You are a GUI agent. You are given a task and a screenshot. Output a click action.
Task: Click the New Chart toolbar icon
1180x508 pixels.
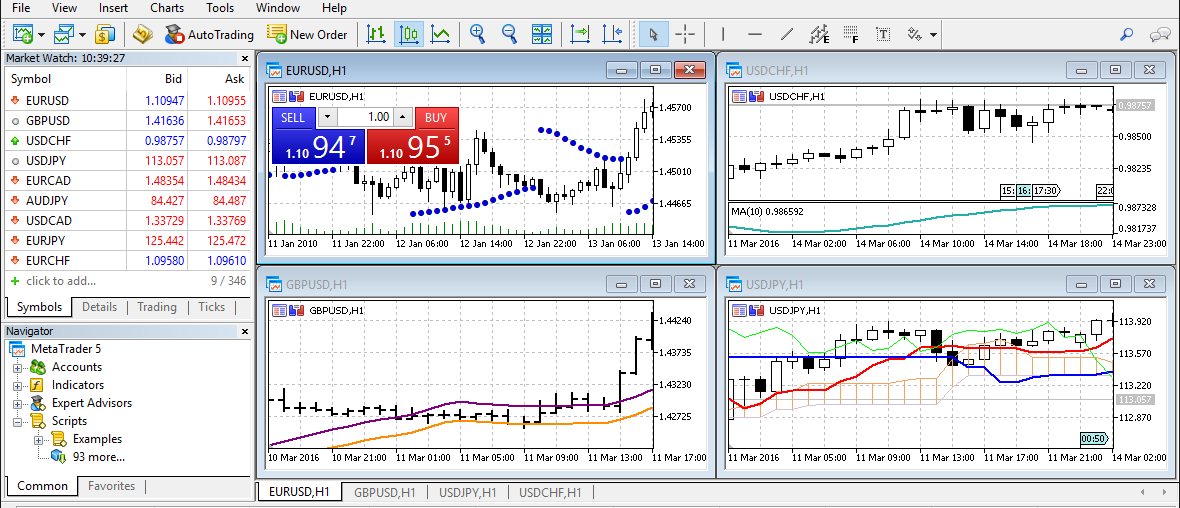23,34
